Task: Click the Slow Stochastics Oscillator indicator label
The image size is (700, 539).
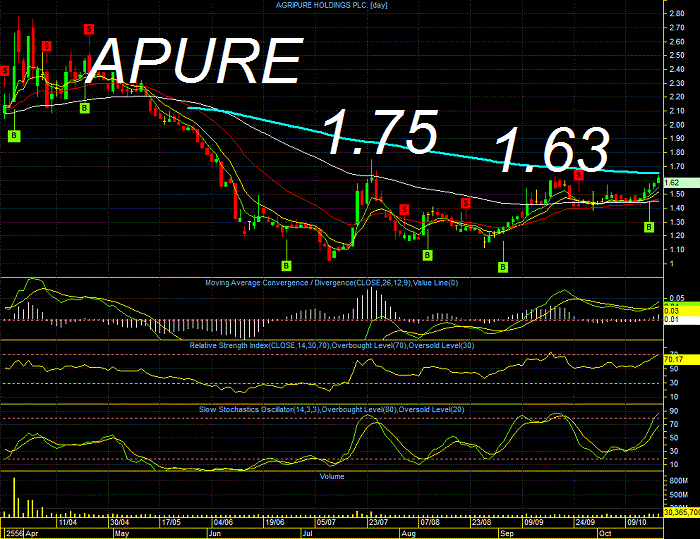Action: pyautogui.click(x=331, y=409)
